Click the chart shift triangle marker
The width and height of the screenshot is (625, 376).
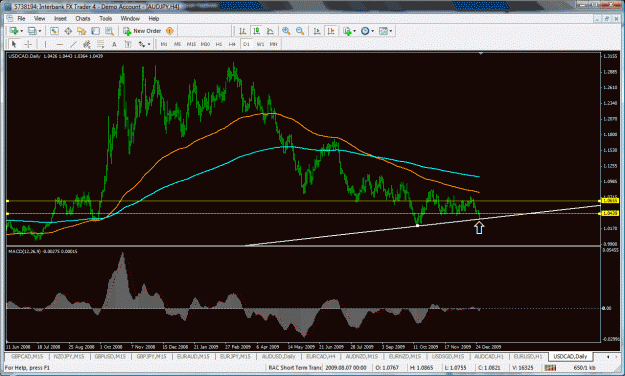[481, 53]
